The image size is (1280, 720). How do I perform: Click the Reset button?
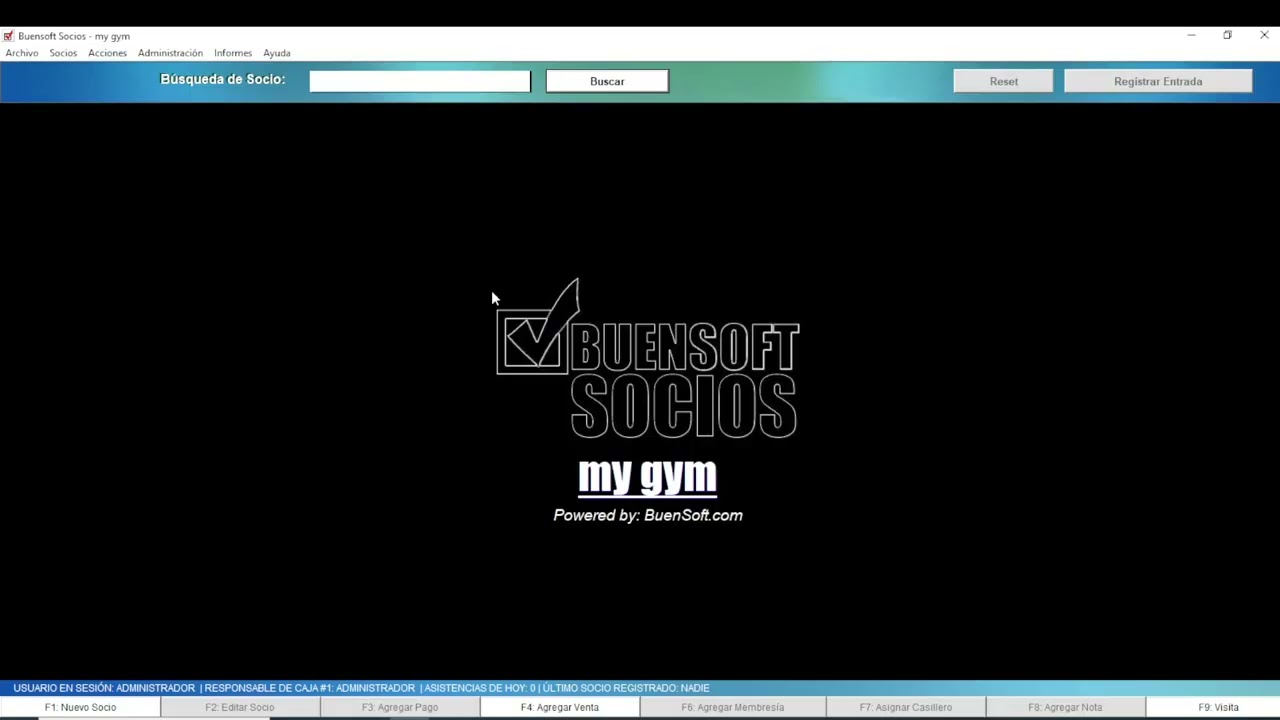[x=1003, y=81]
